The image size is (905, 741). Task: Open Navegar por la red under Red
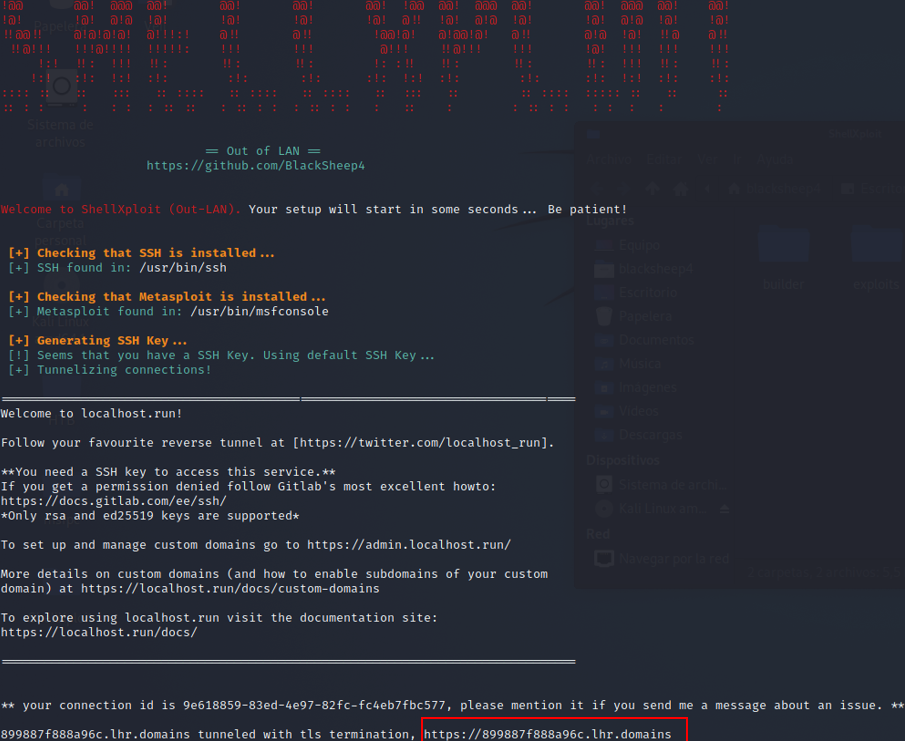click(x=674, y=558)
